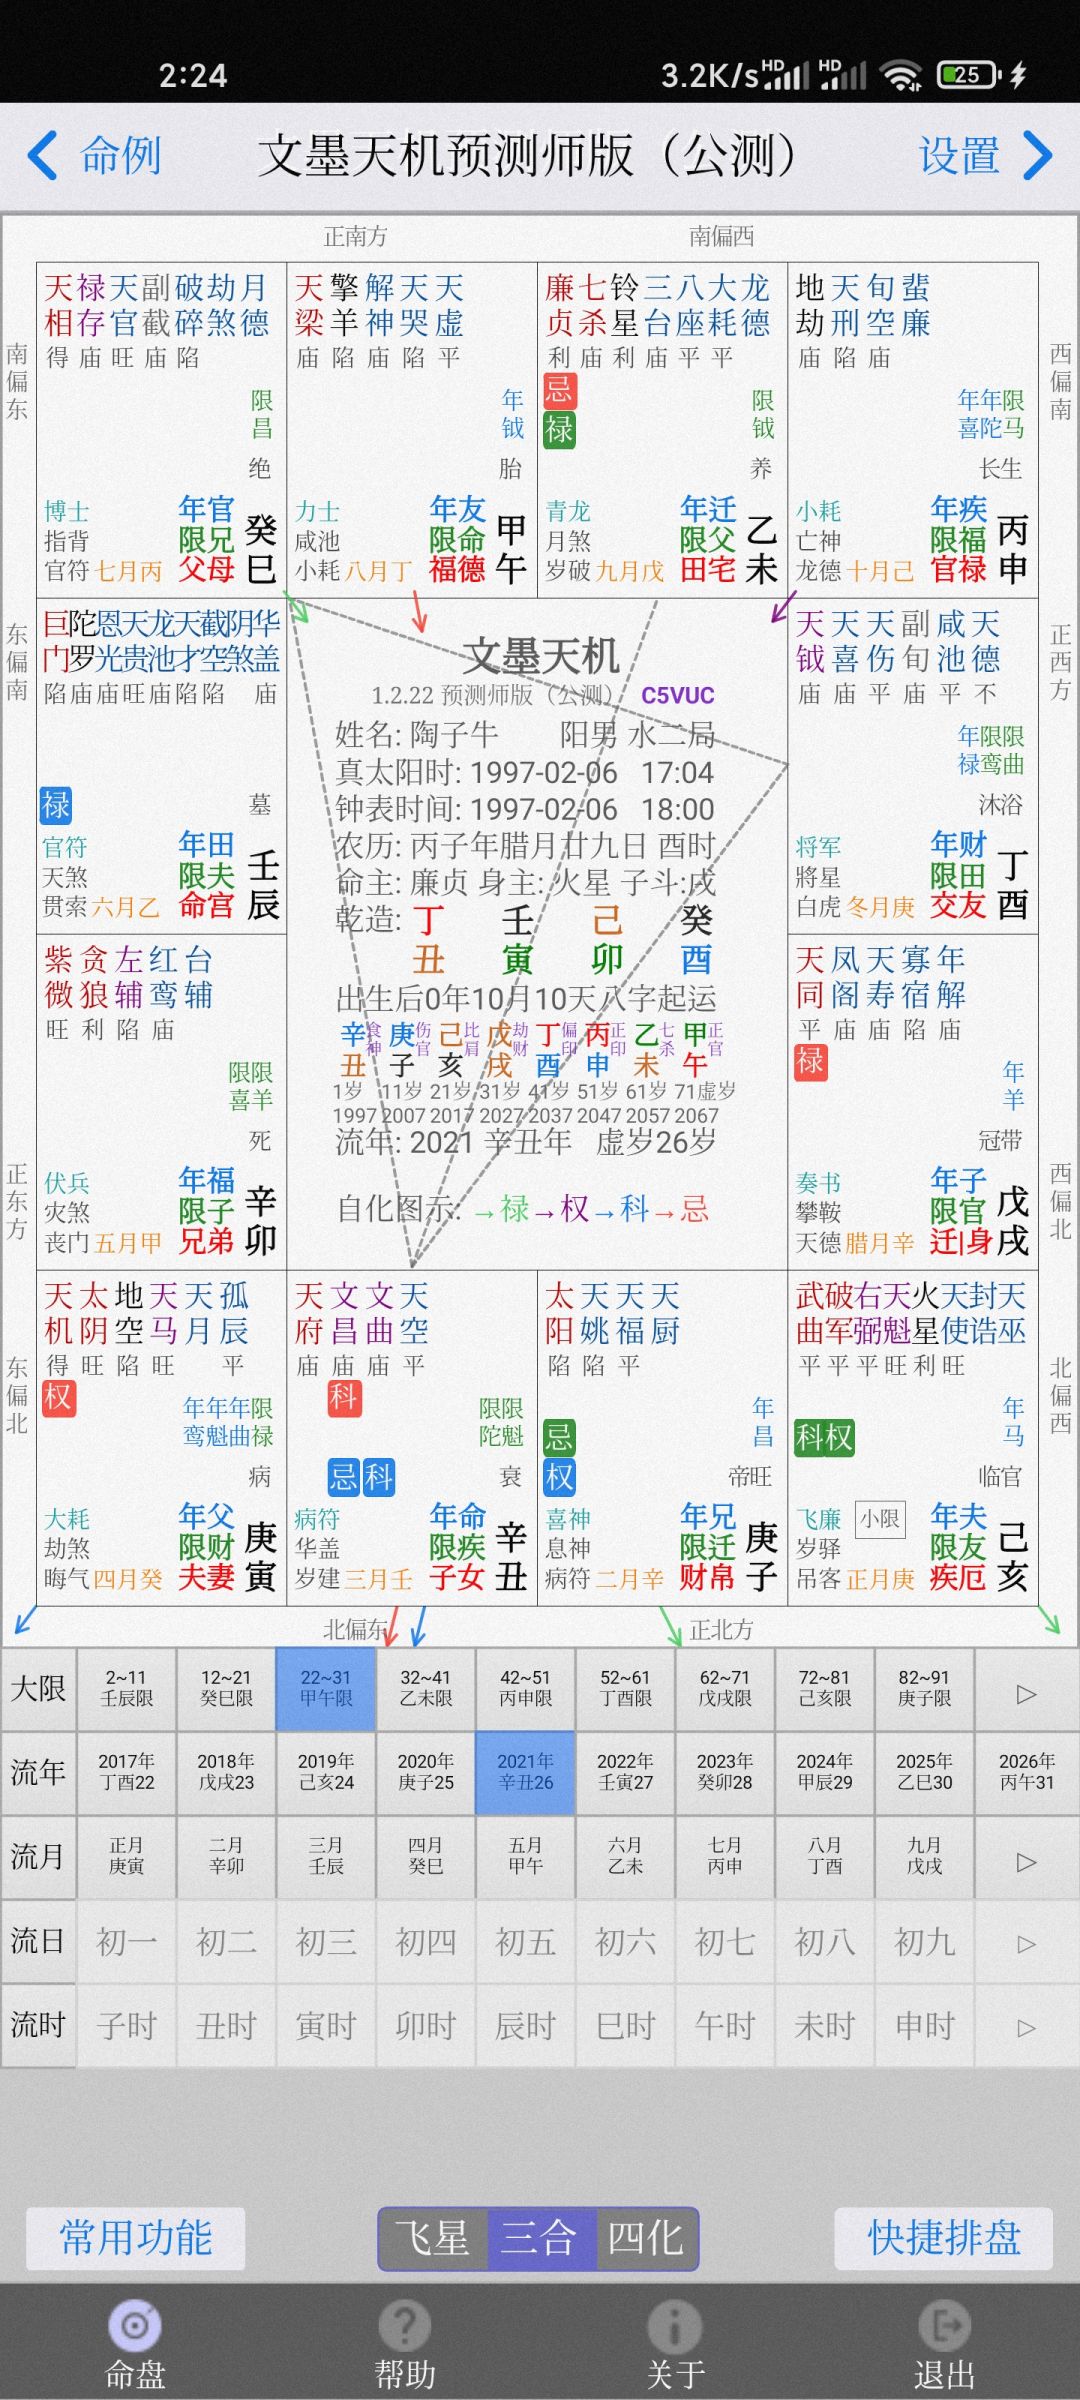Tap the 癸巳 palace cell
The height and width of the screenshot is (2400, 1080).
tap(161, 430)
